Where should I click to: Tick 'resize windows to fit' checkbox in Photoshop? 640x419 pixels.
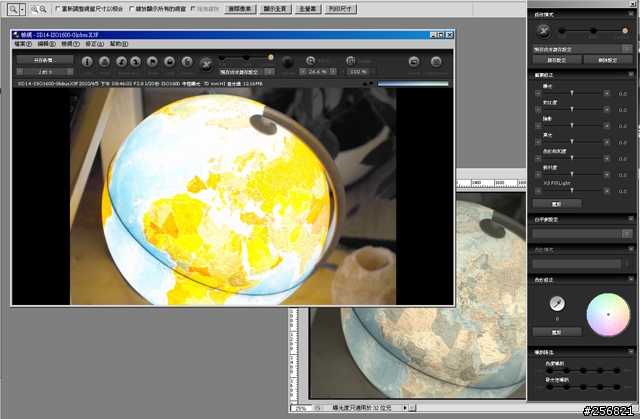pos(58,9)
